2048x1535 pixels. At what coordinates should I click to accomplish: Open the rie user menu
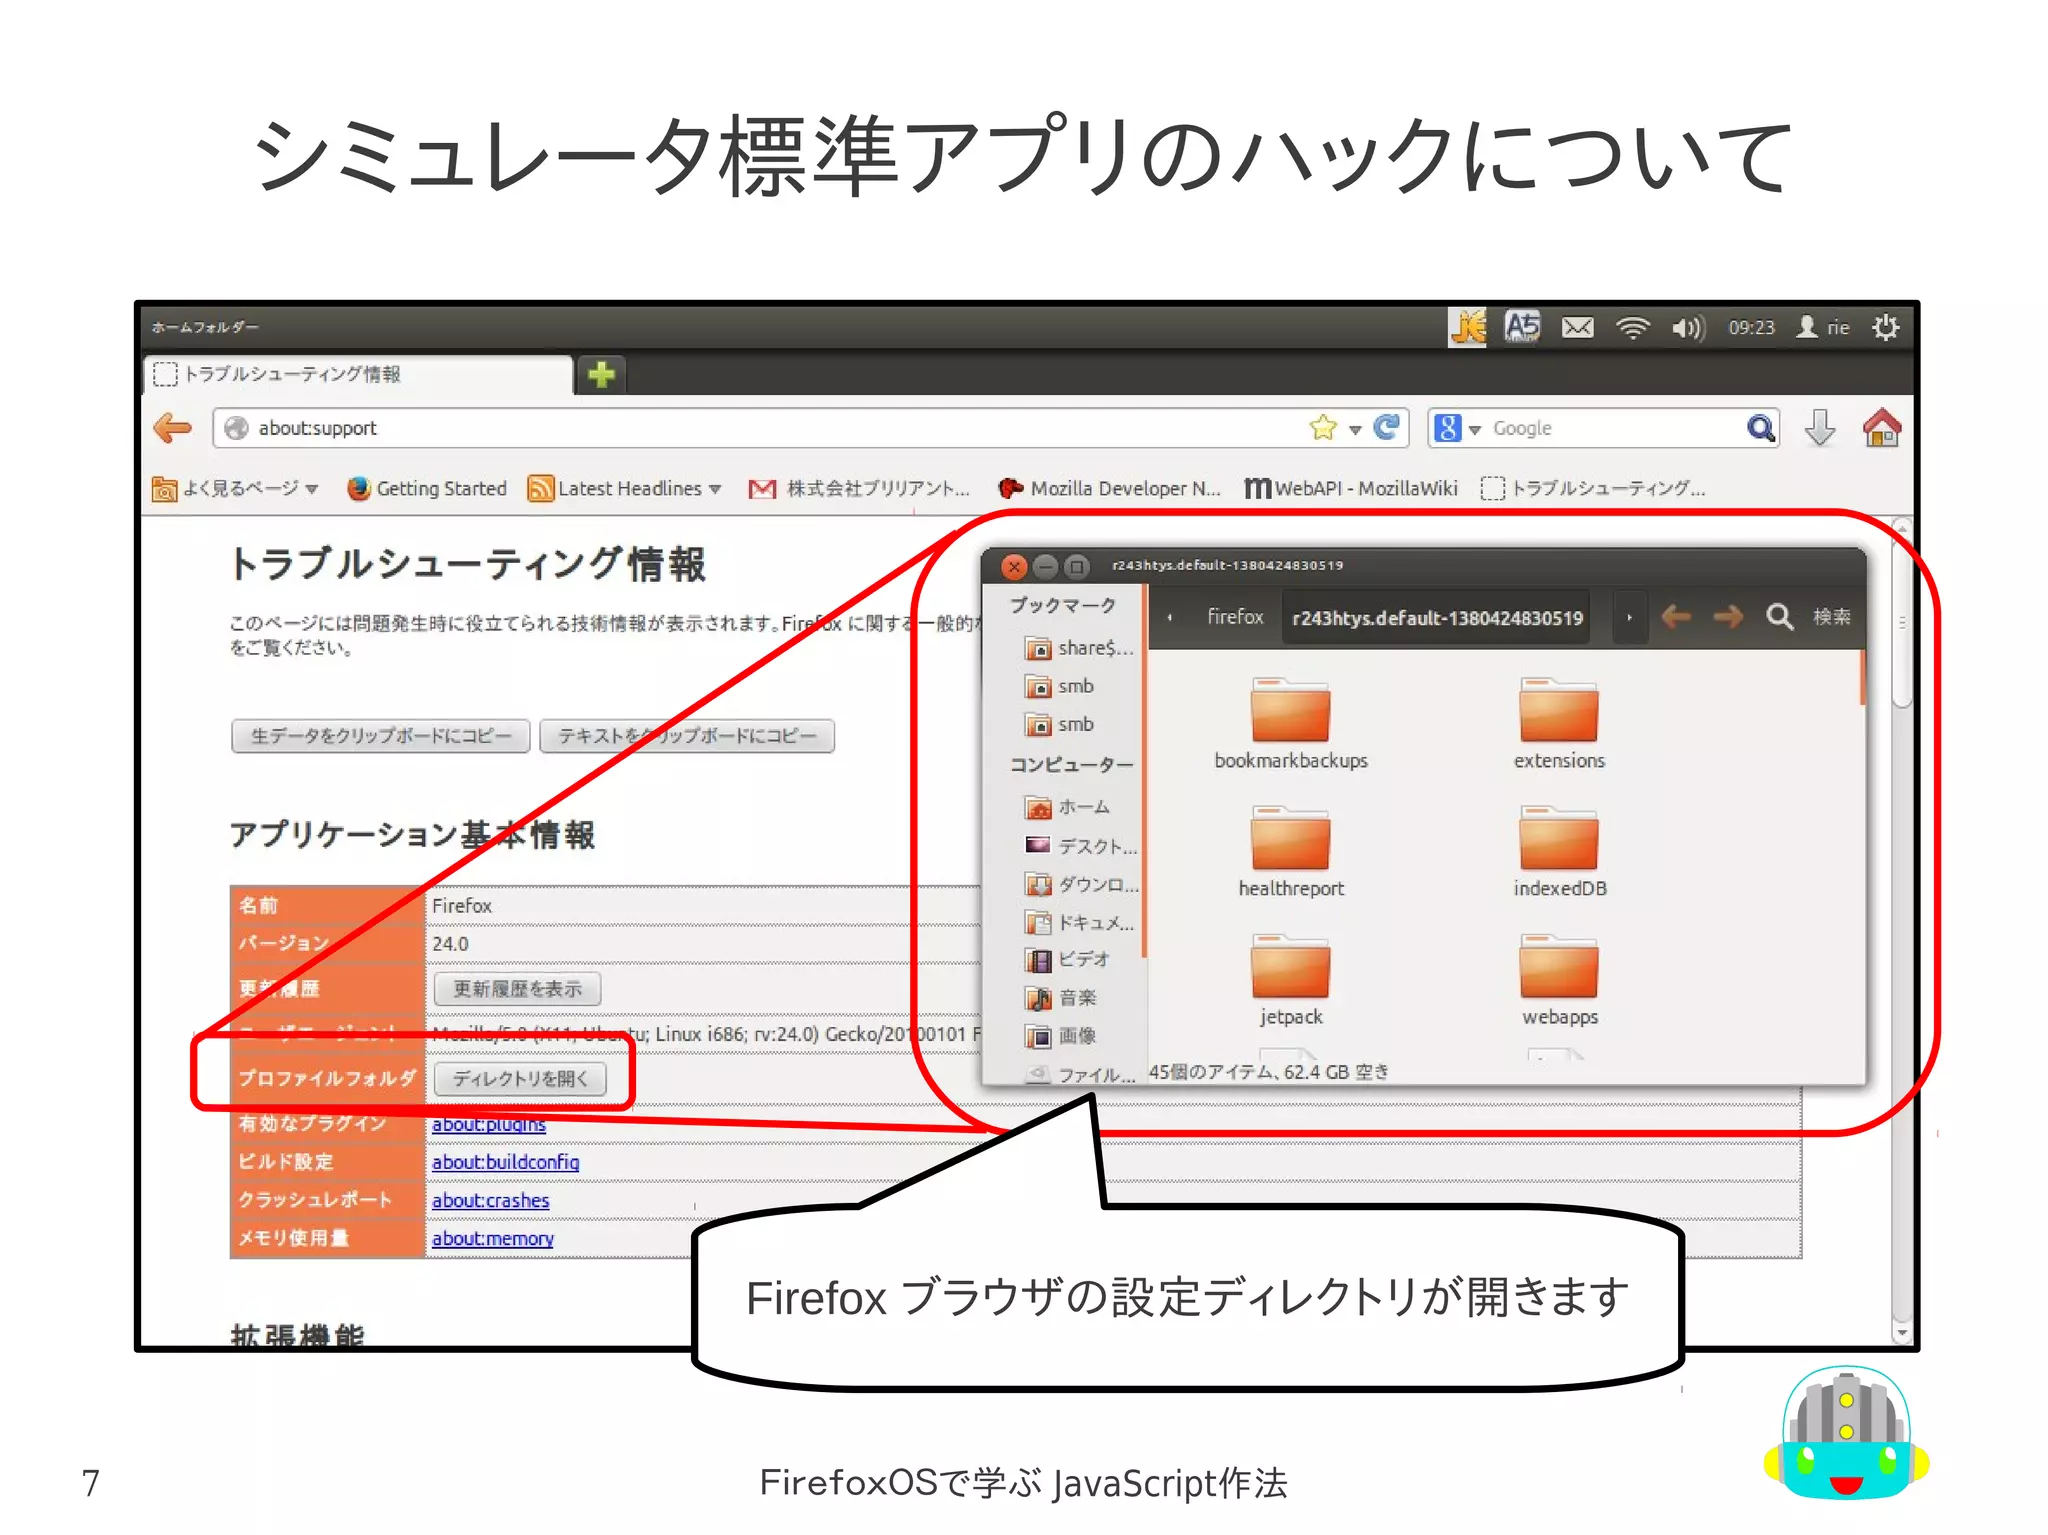1823,327
